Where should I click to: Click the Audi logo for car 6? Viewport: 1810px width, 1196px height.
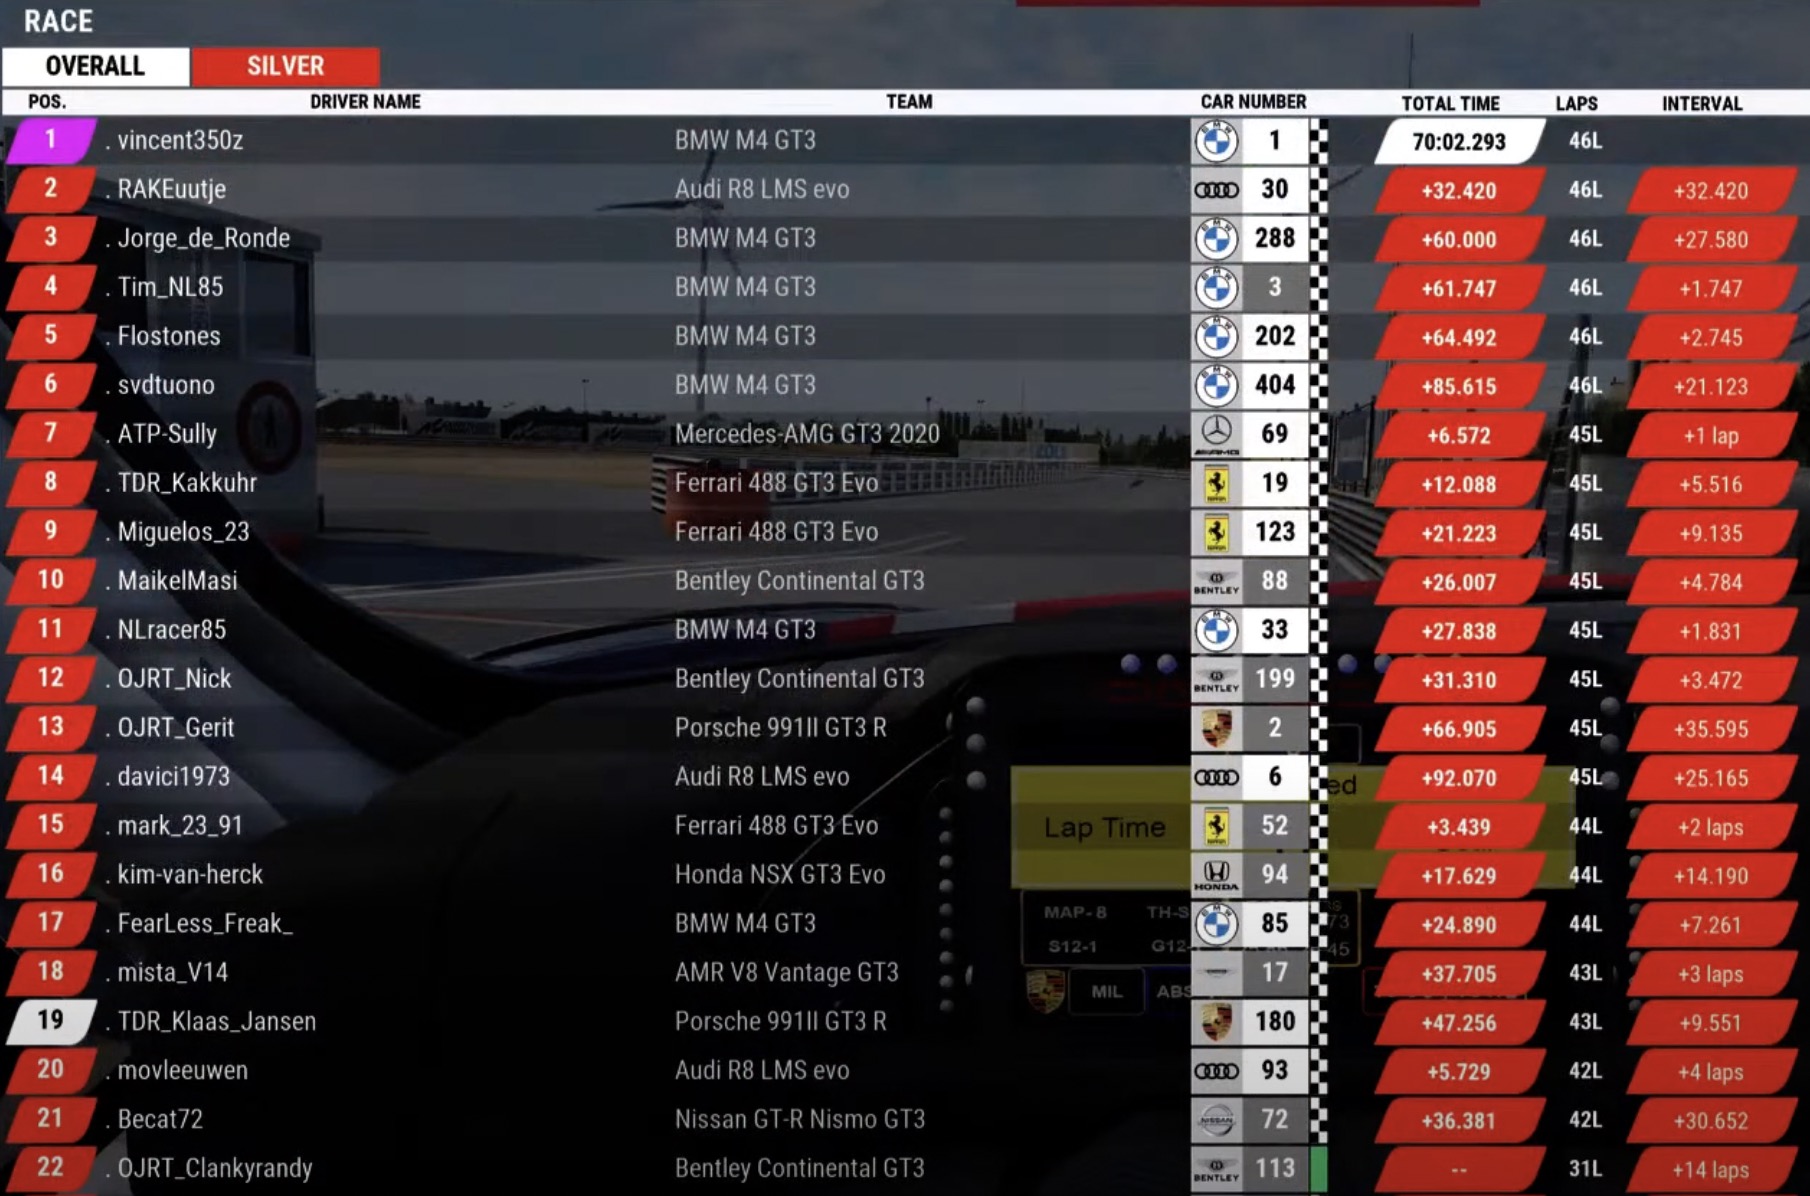pos(1216,778)
